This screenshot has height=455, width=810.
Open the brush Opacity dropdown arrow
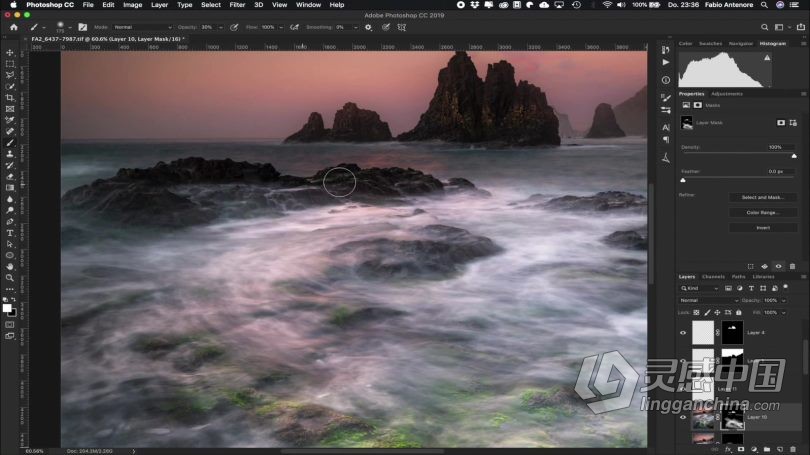coord(221,27)
